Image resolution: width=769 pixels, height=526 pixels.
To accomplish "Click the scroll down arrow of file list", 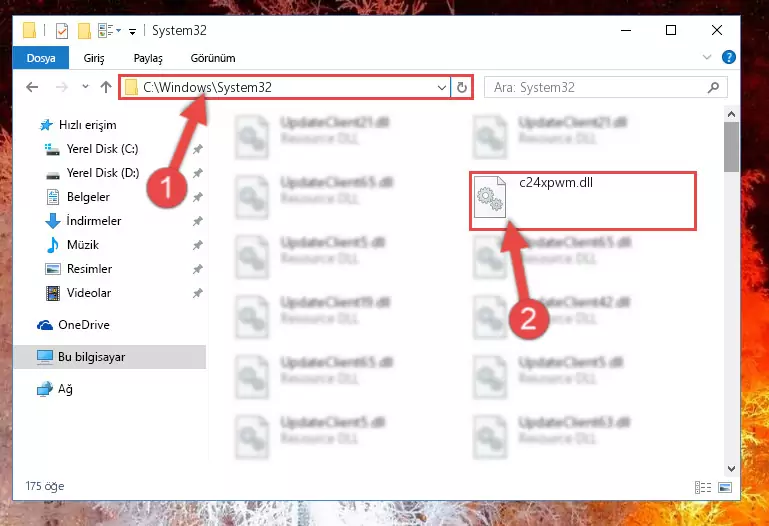I will tap(731, 469).
